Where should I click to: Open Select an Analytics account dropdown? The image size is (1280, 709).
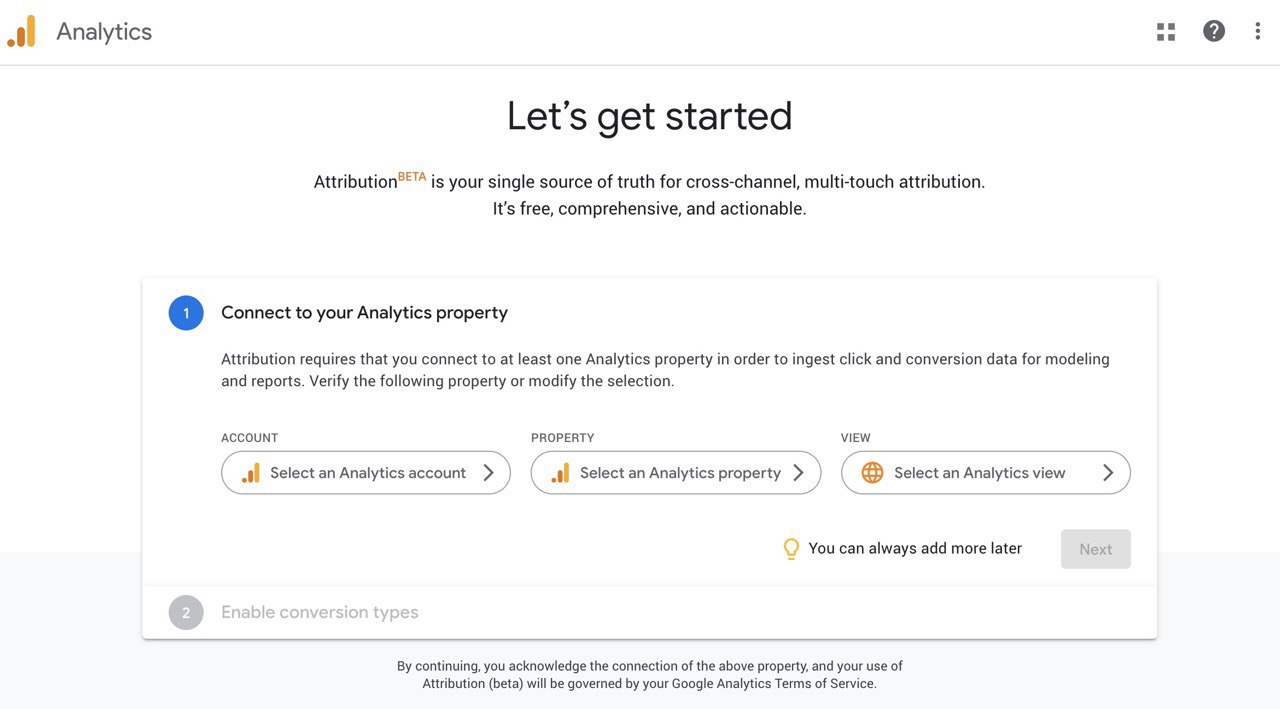pos(366,473)
